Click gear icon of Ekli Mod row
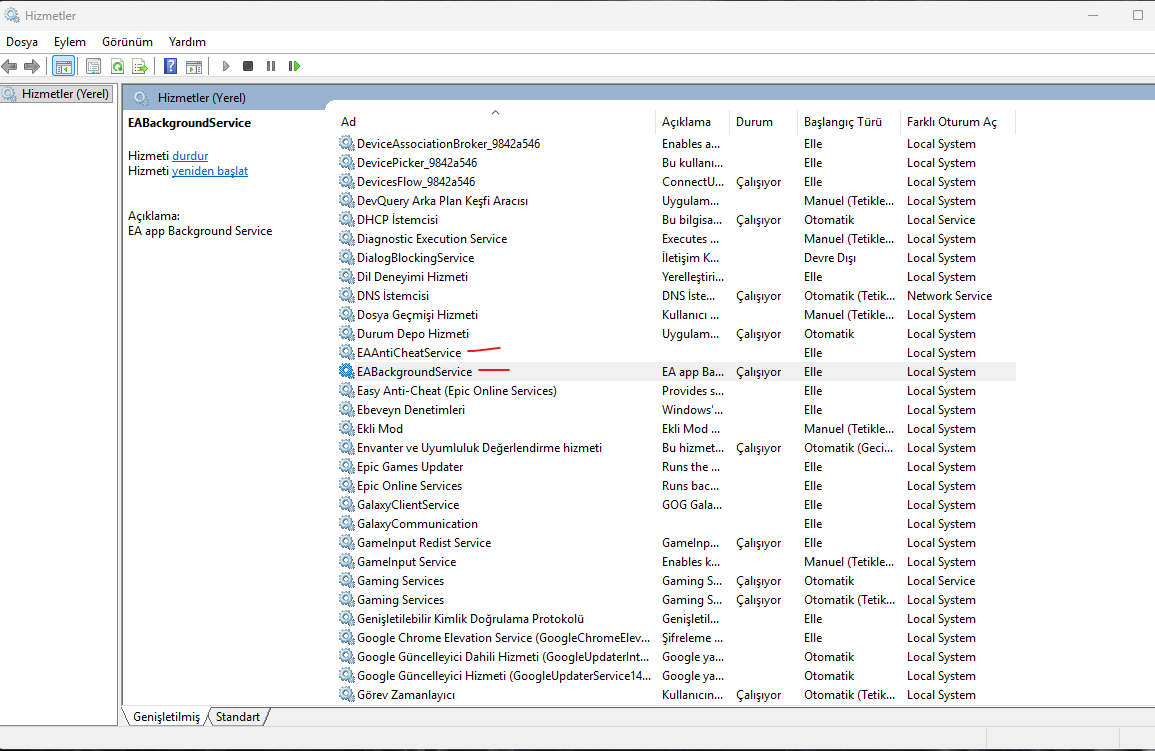This screenshot has height=751, width=1155. click(x=346, y=428)
